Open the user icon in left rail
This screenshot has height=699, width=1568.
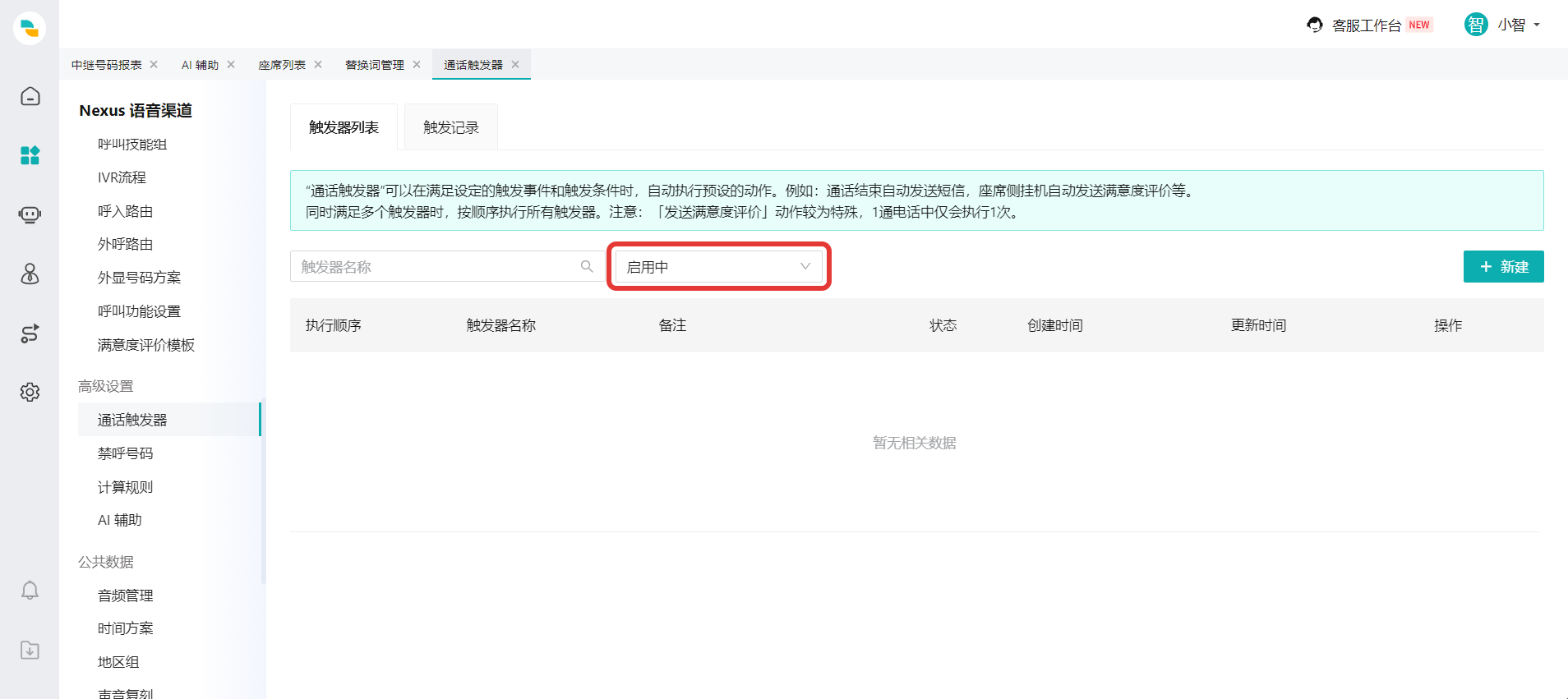click(x=30, y=274)
